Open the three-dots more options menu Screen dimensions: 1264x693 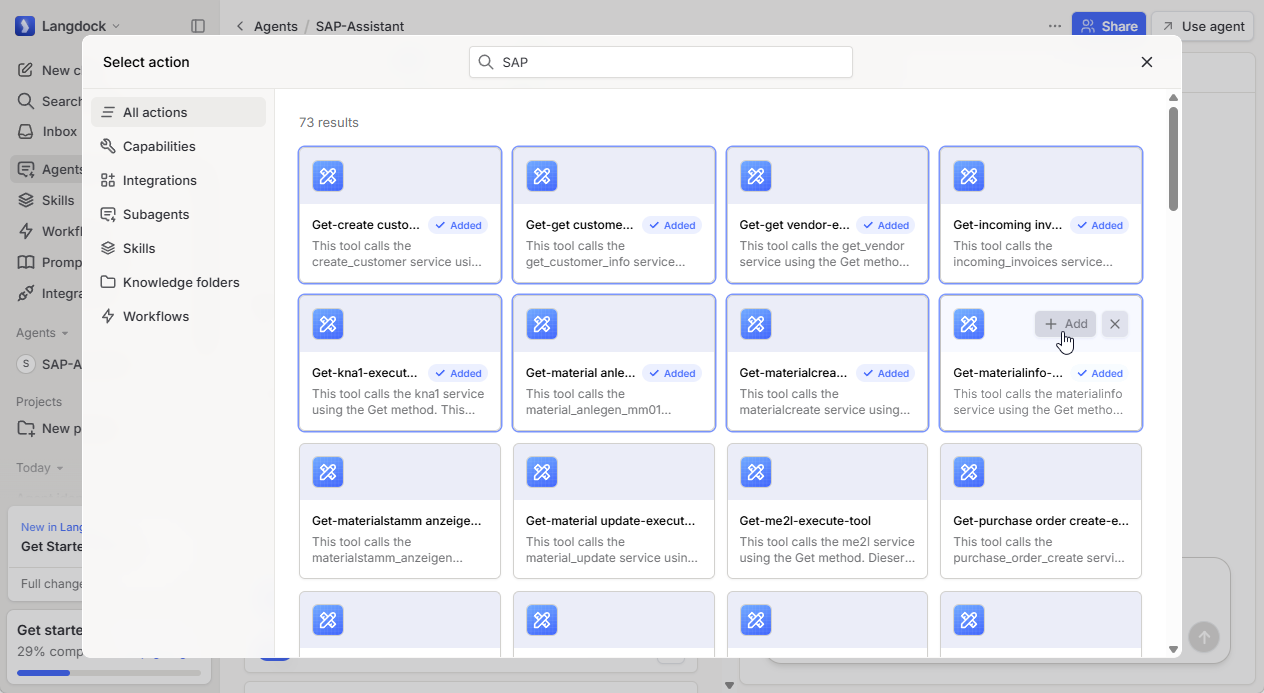[1055, 26]
